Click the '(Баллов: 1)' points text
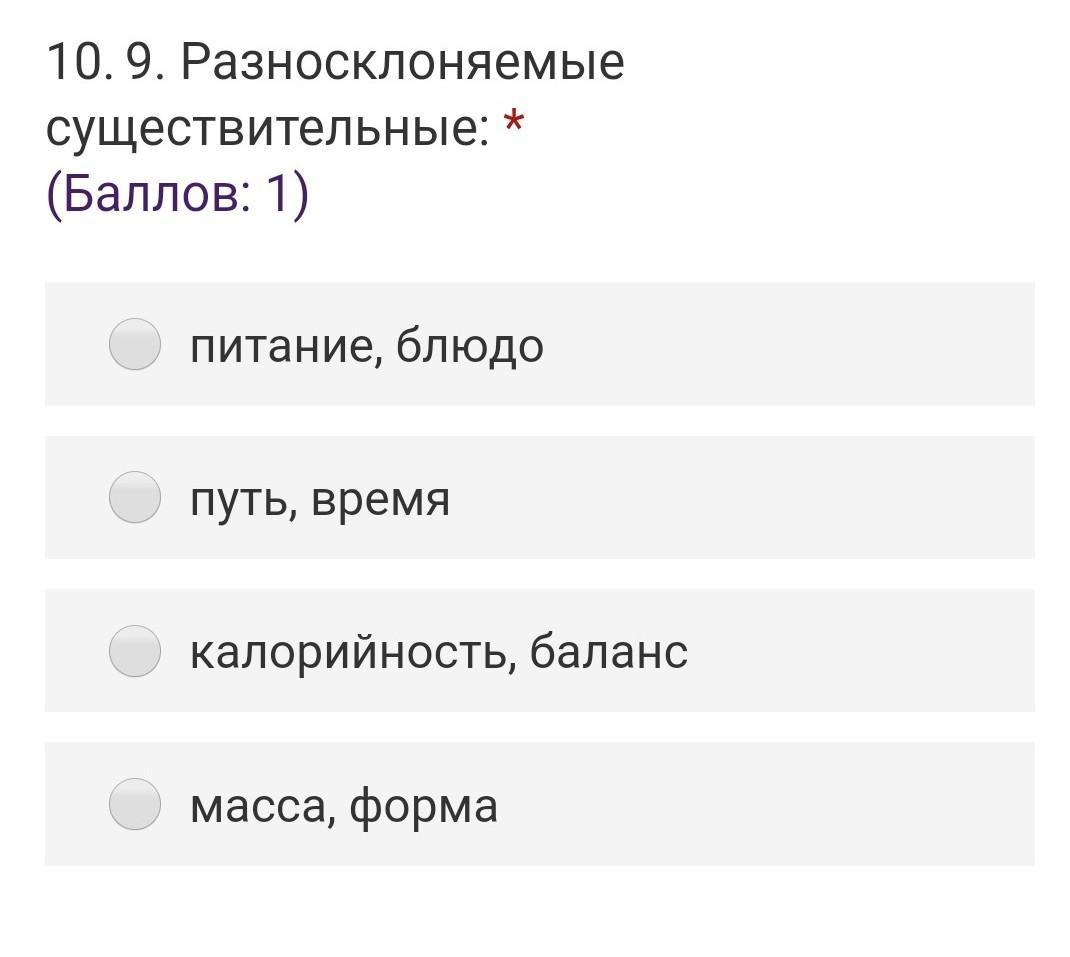Viewport: 1070px width, 957px height. pos(178,195)
